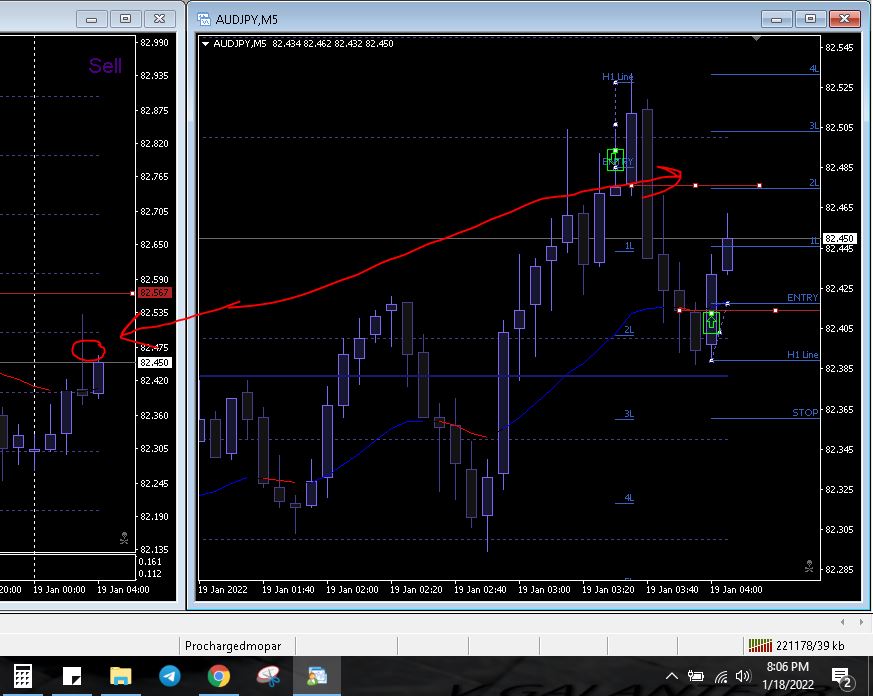Click the red 82.567 price tag
This screenshot has height=696, width=873.
click(155, 293)
